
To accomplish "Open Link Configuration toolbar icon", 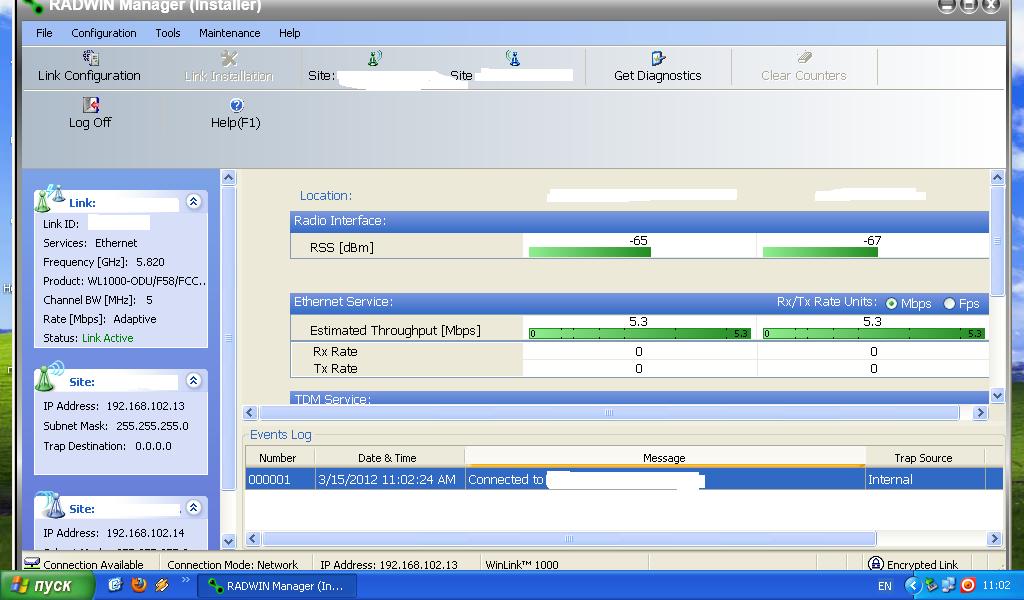I will (x=90, y=59).
